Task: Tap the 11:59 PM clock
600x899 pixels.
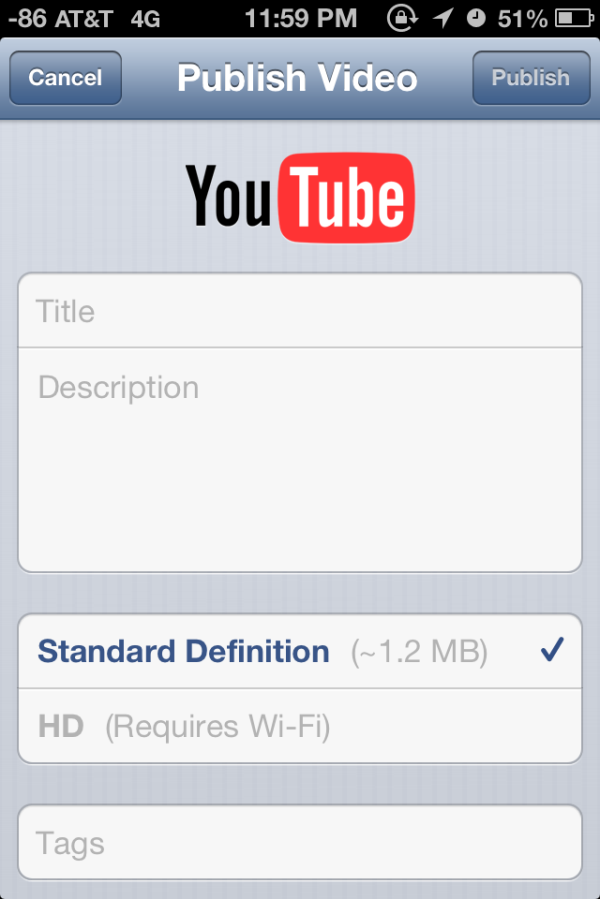Action: pos(301,18)
